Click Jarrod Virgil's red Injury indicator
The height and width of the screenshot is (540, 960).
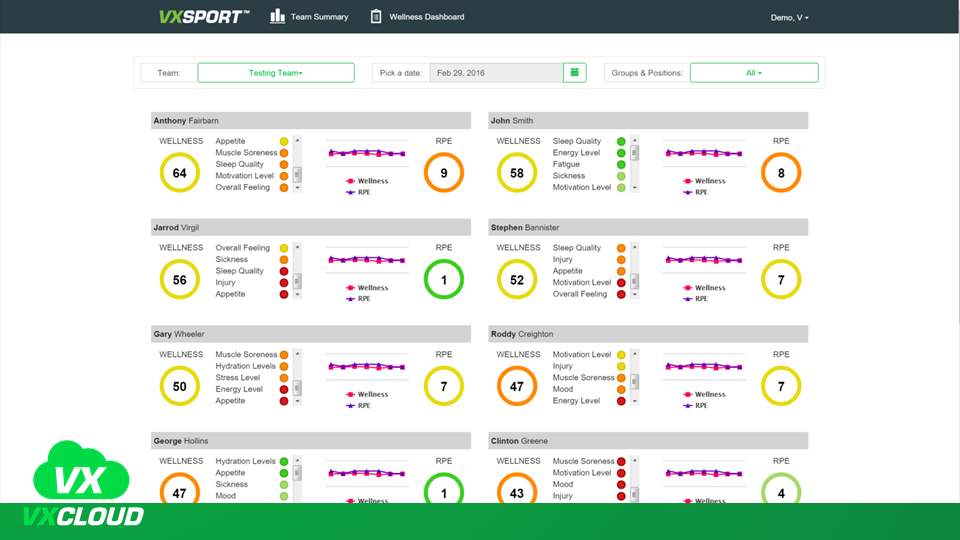pos(284,283)
